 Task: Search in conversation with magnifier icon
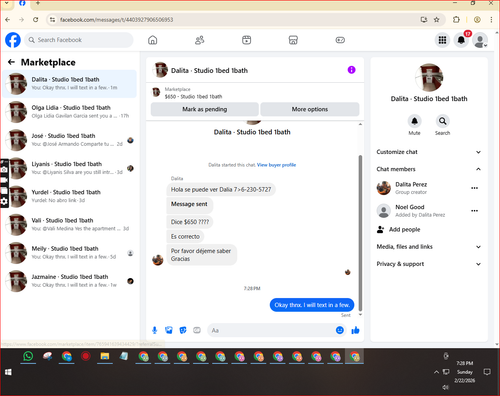(x=442, y=121)
